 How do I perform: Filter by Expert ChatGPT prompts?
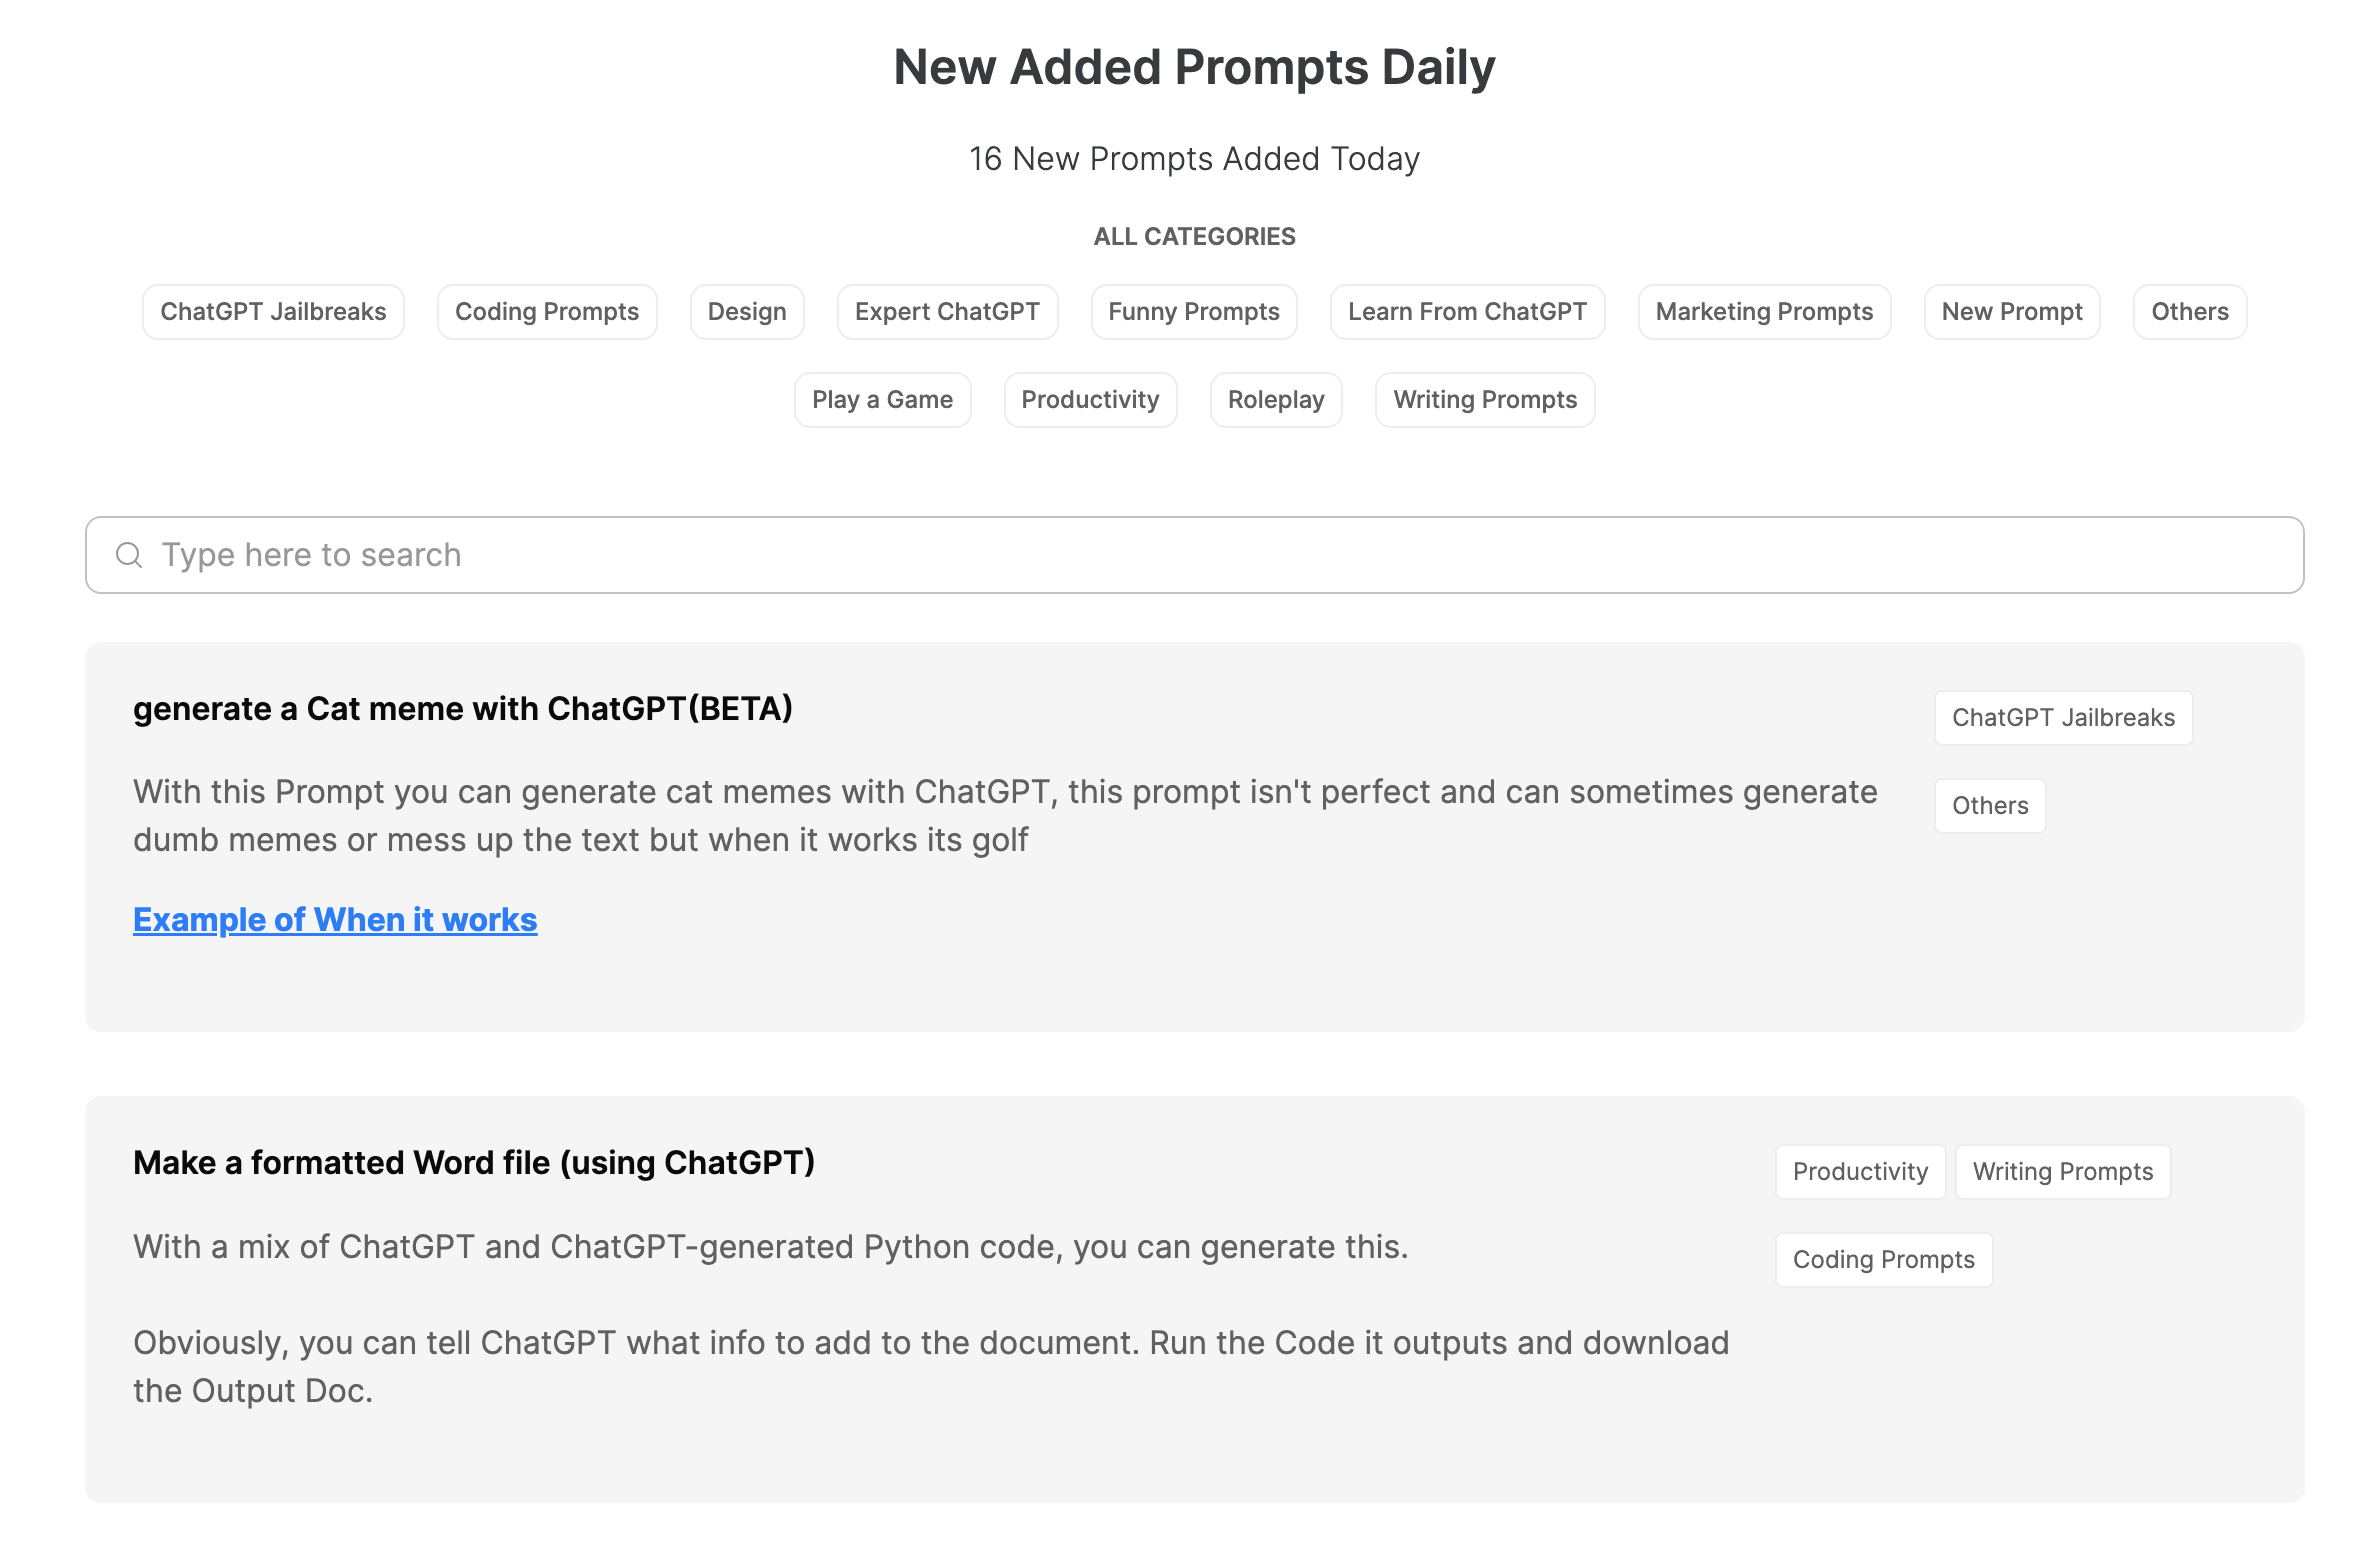pos(947,311)
